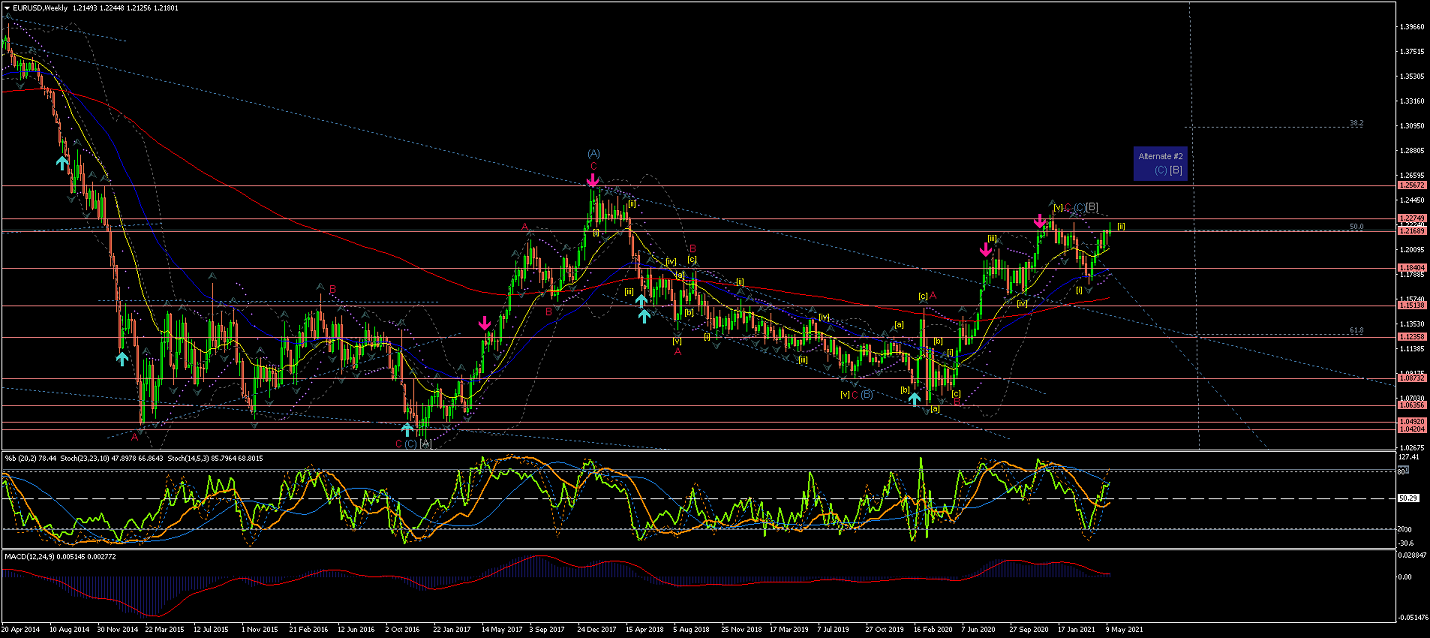
Task: Select the pink down arrow near May 2017
Action: coord(484,323)
